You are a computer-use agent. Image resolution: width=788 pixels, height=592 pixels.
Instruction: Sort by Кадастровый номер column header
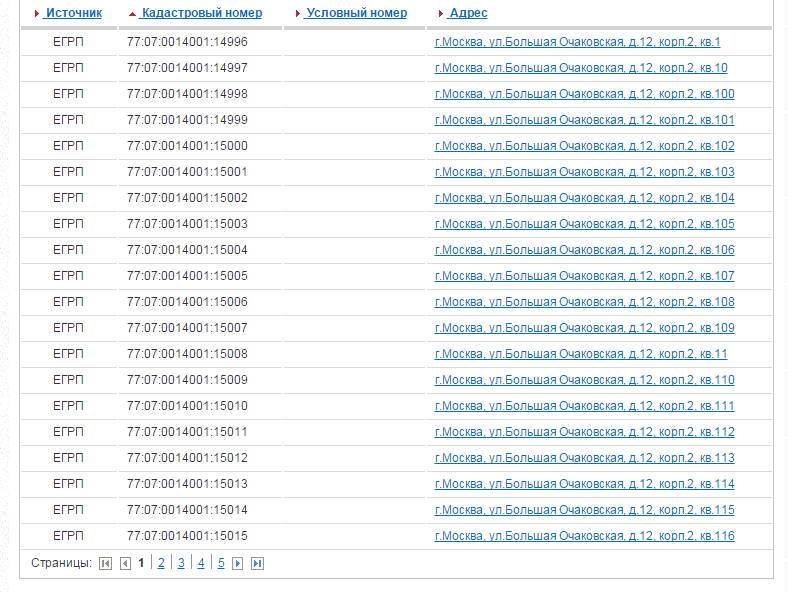201,13
